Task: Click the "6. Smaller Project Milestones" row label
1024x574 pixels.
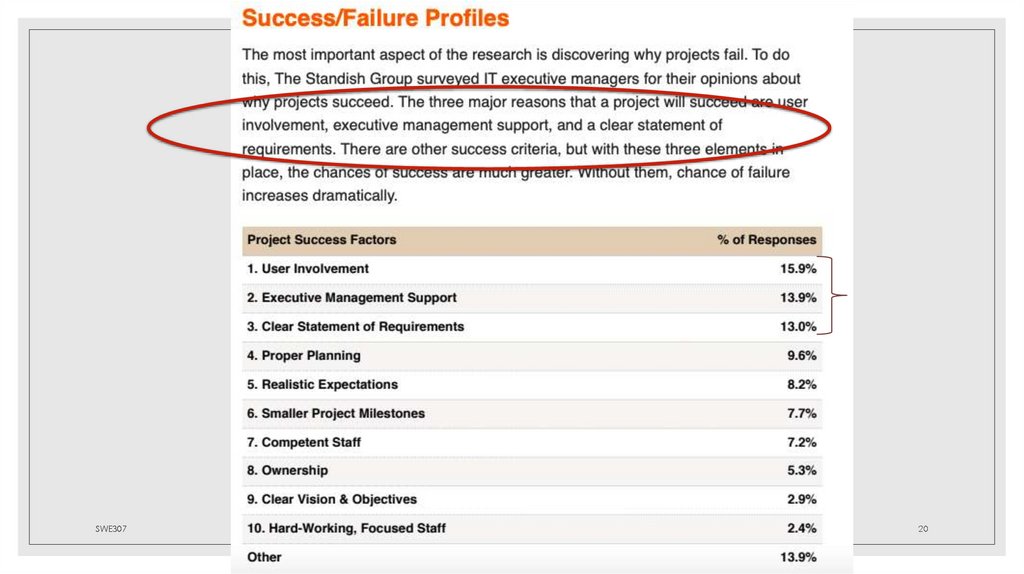Action: coord(336,414)
